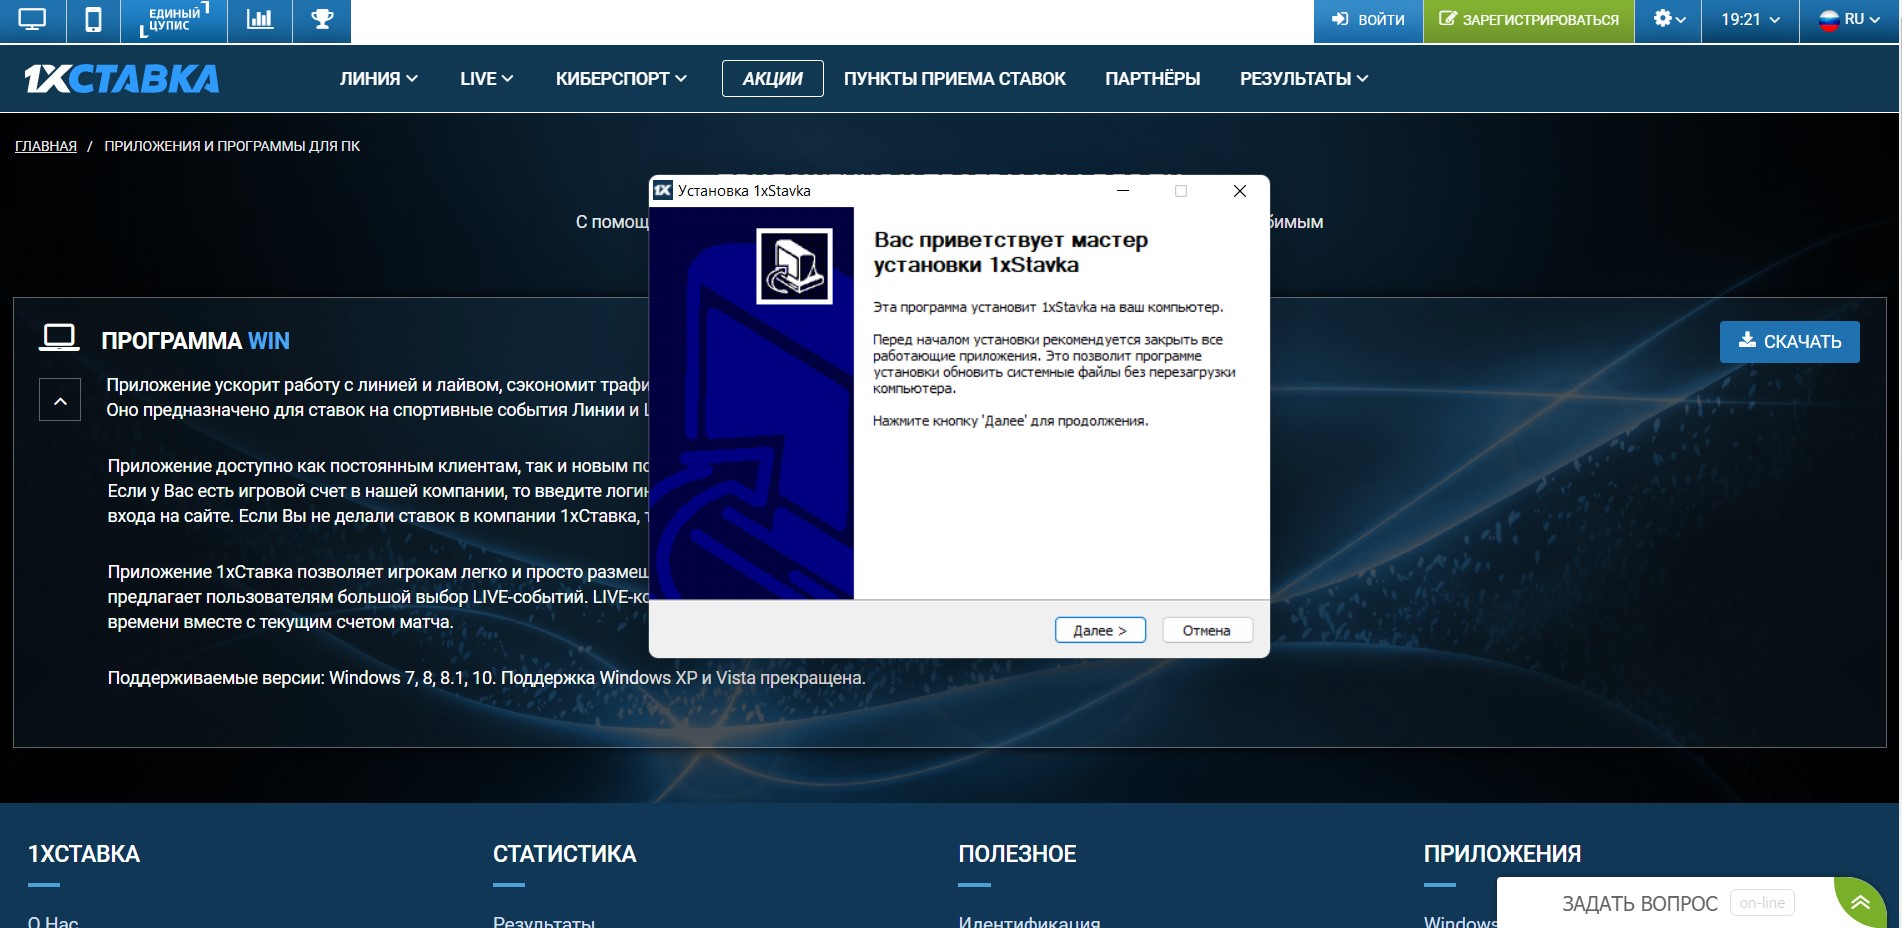Screen dimensions: 1902x928
Task: Click the 1ХСТАВКА footer heading
Action: pos(84,854)
